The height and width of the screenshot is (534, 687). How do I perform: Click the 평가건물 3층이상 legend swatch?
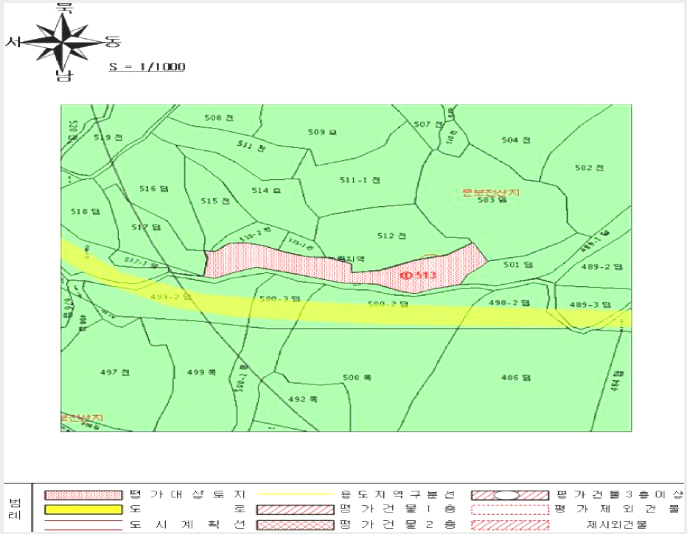click(510, 495)
